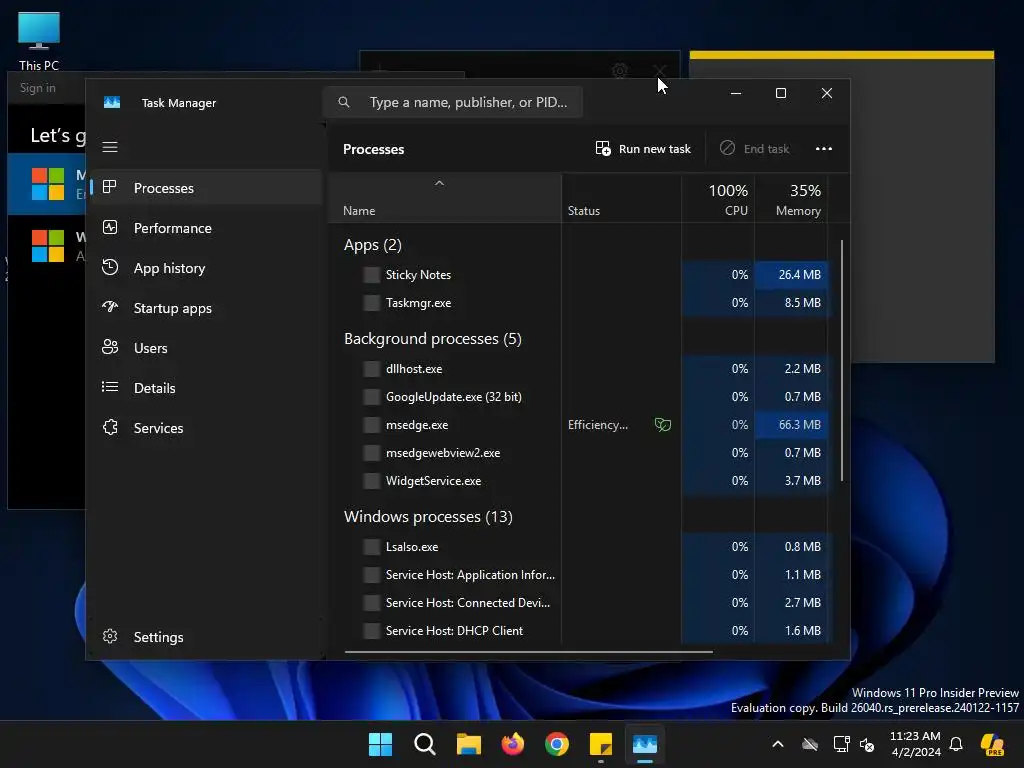Screen dimensions: 1024x768
Task: Open the three-dot more options menu
Action: click(x=824, y=149)
